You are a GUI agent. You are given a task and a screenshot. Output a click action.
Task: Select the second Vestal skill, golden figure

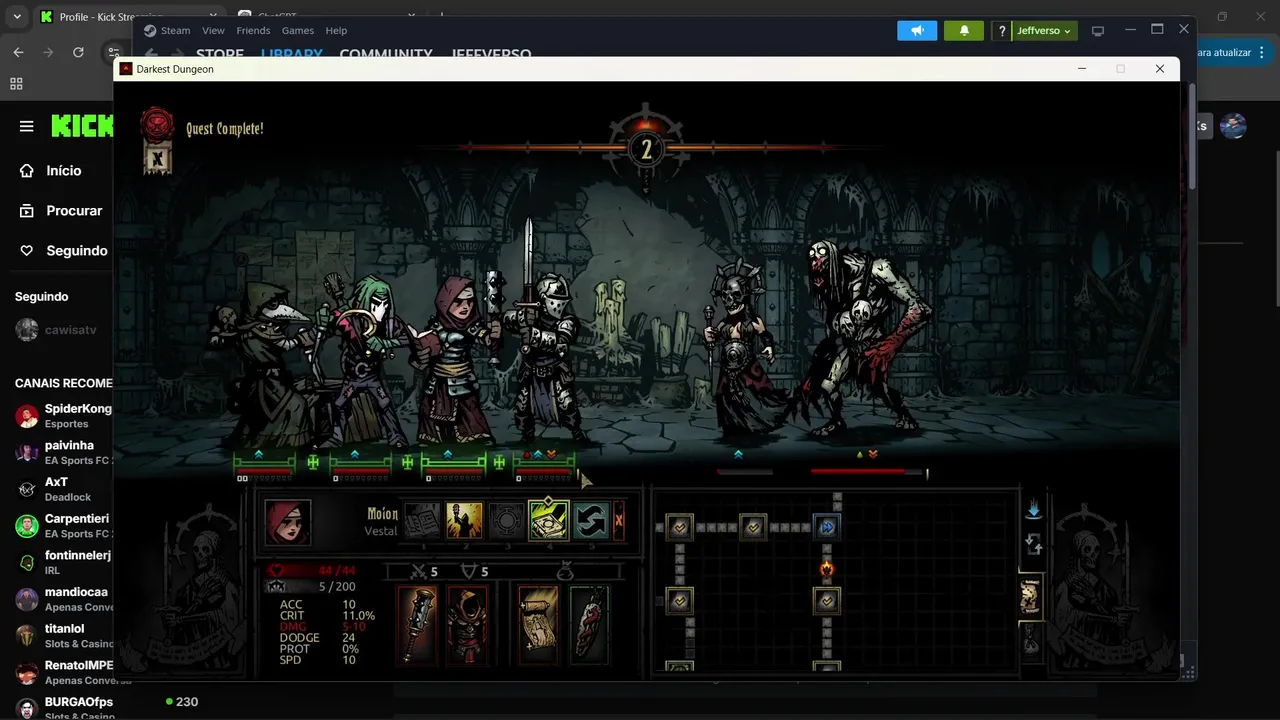pos(464,521)
